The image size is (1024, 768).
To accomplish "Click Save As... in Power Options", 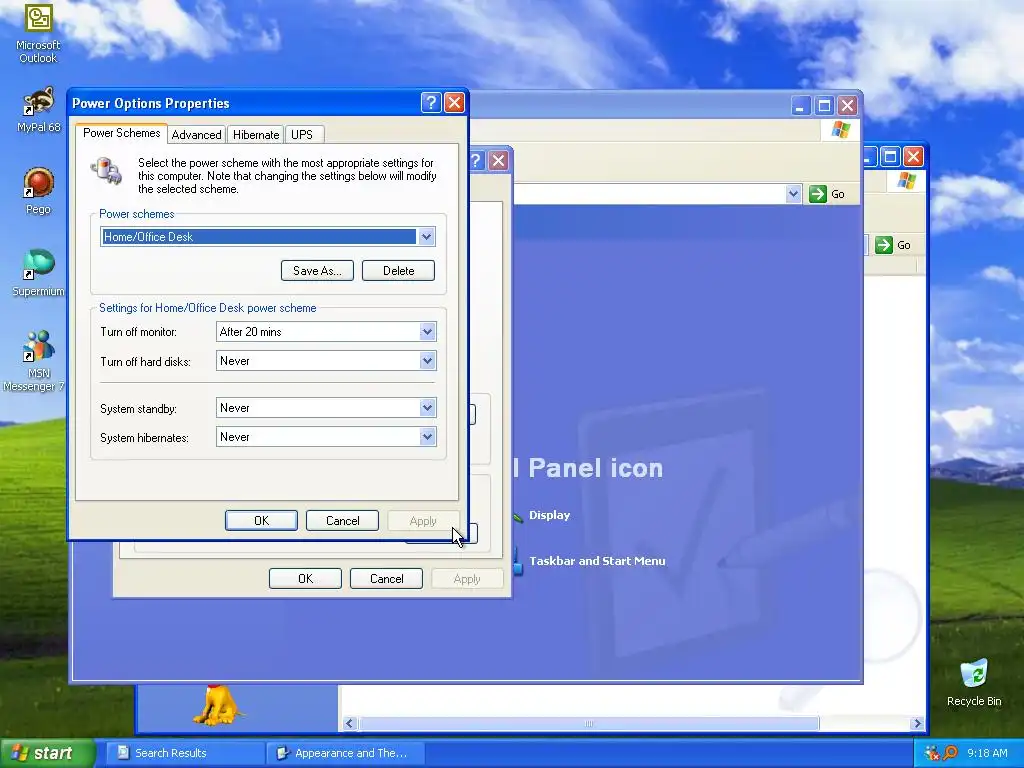I will (x=317, y=270).
